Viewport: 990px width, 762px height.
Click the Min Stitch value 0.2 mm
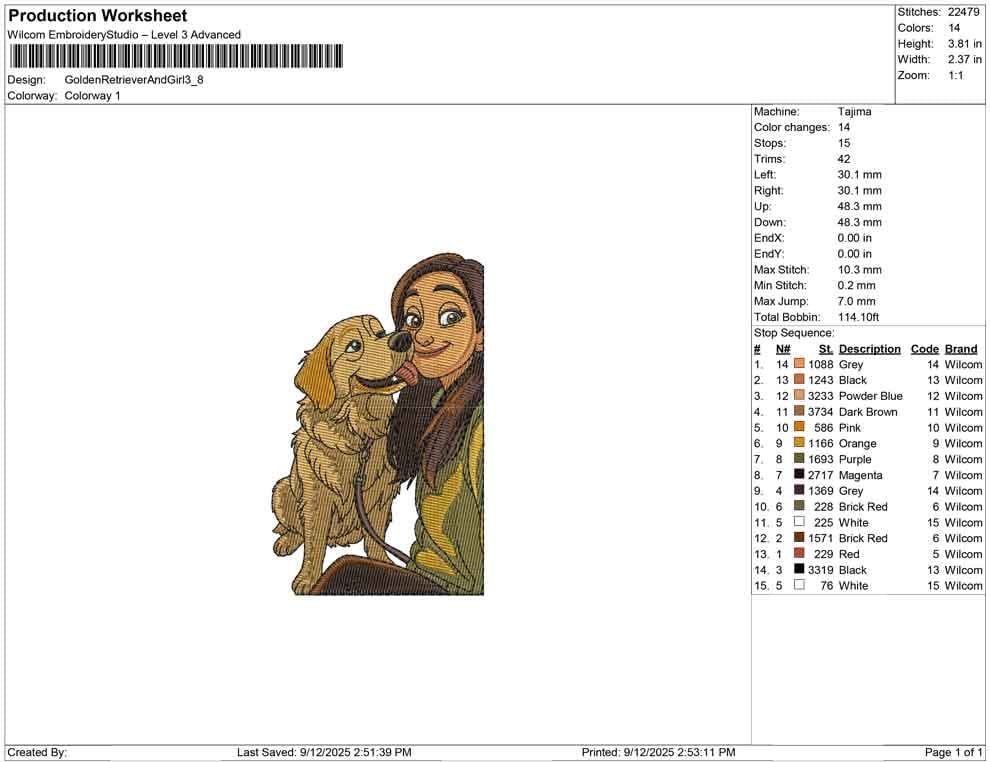[x=856, y=285]
